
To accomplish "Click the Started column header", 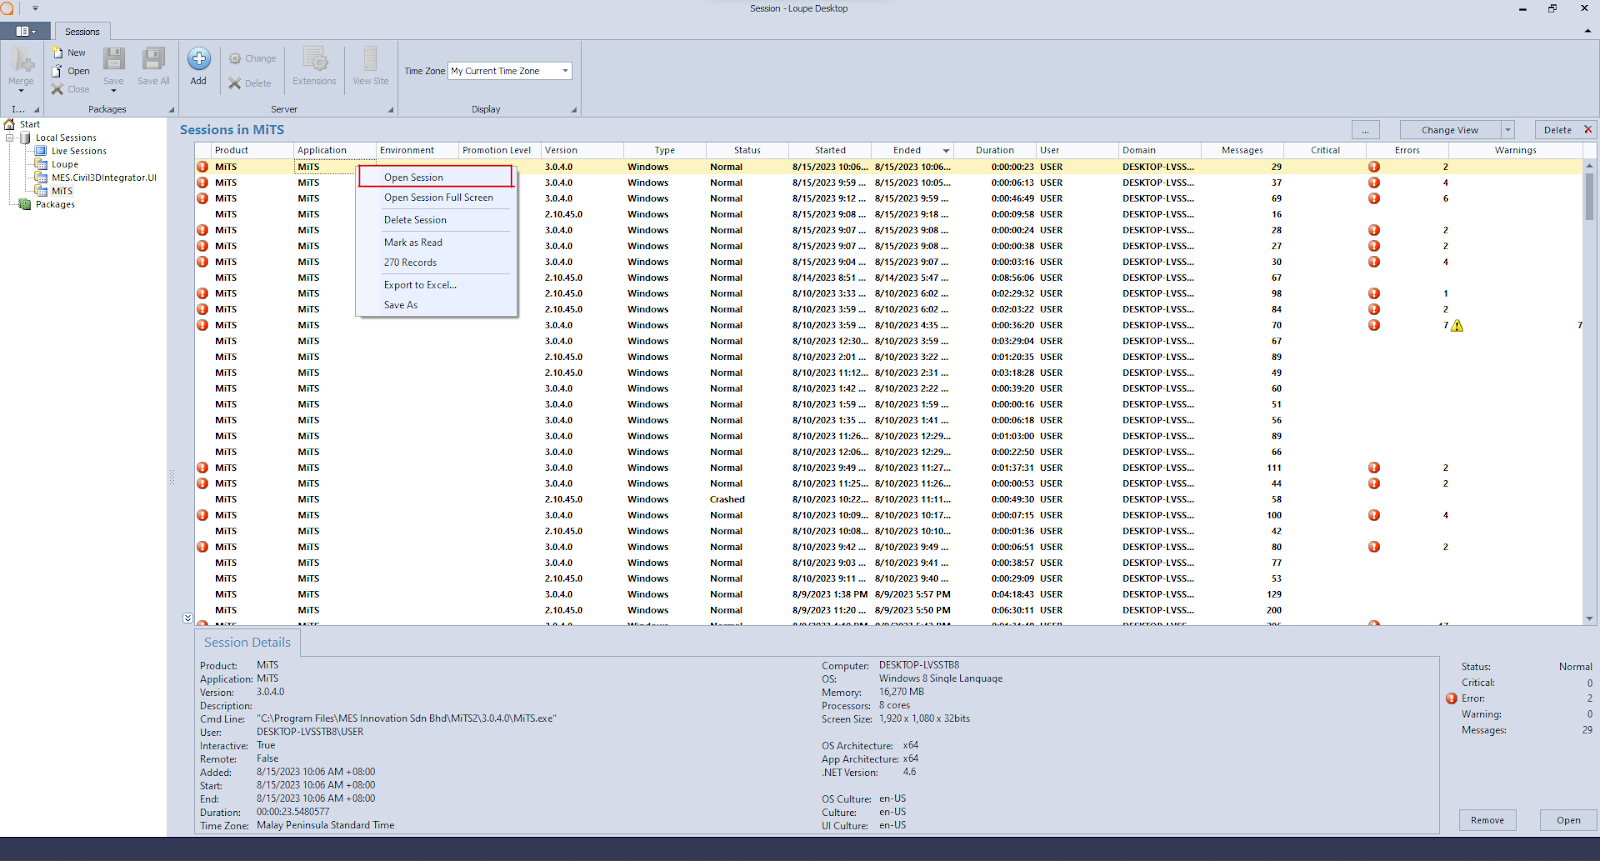I will [x=830, y=150].
